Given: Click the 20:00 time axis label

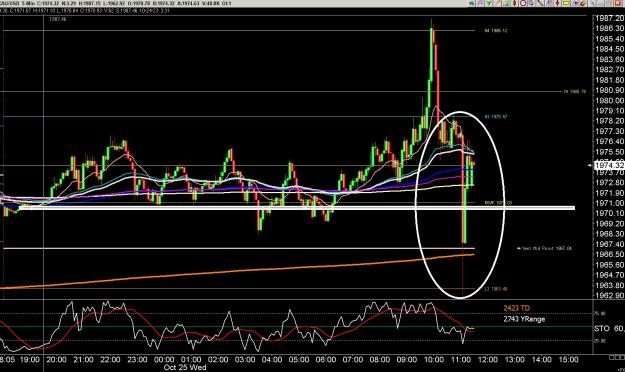Looking at the screenshot, I should [x=56, y=360].
